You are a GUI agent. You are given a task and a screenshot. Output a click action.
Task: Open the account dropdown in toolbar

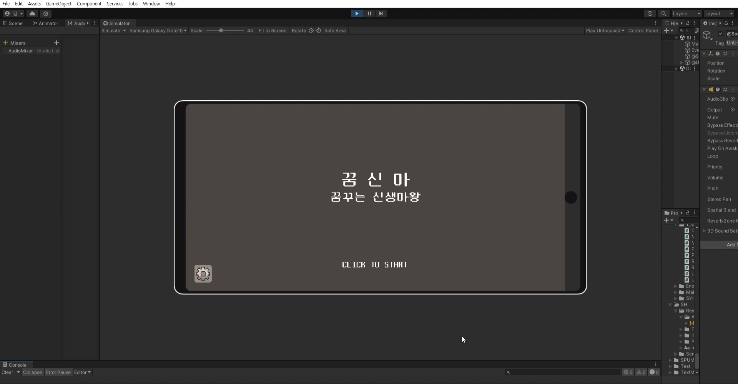[14, 14]
